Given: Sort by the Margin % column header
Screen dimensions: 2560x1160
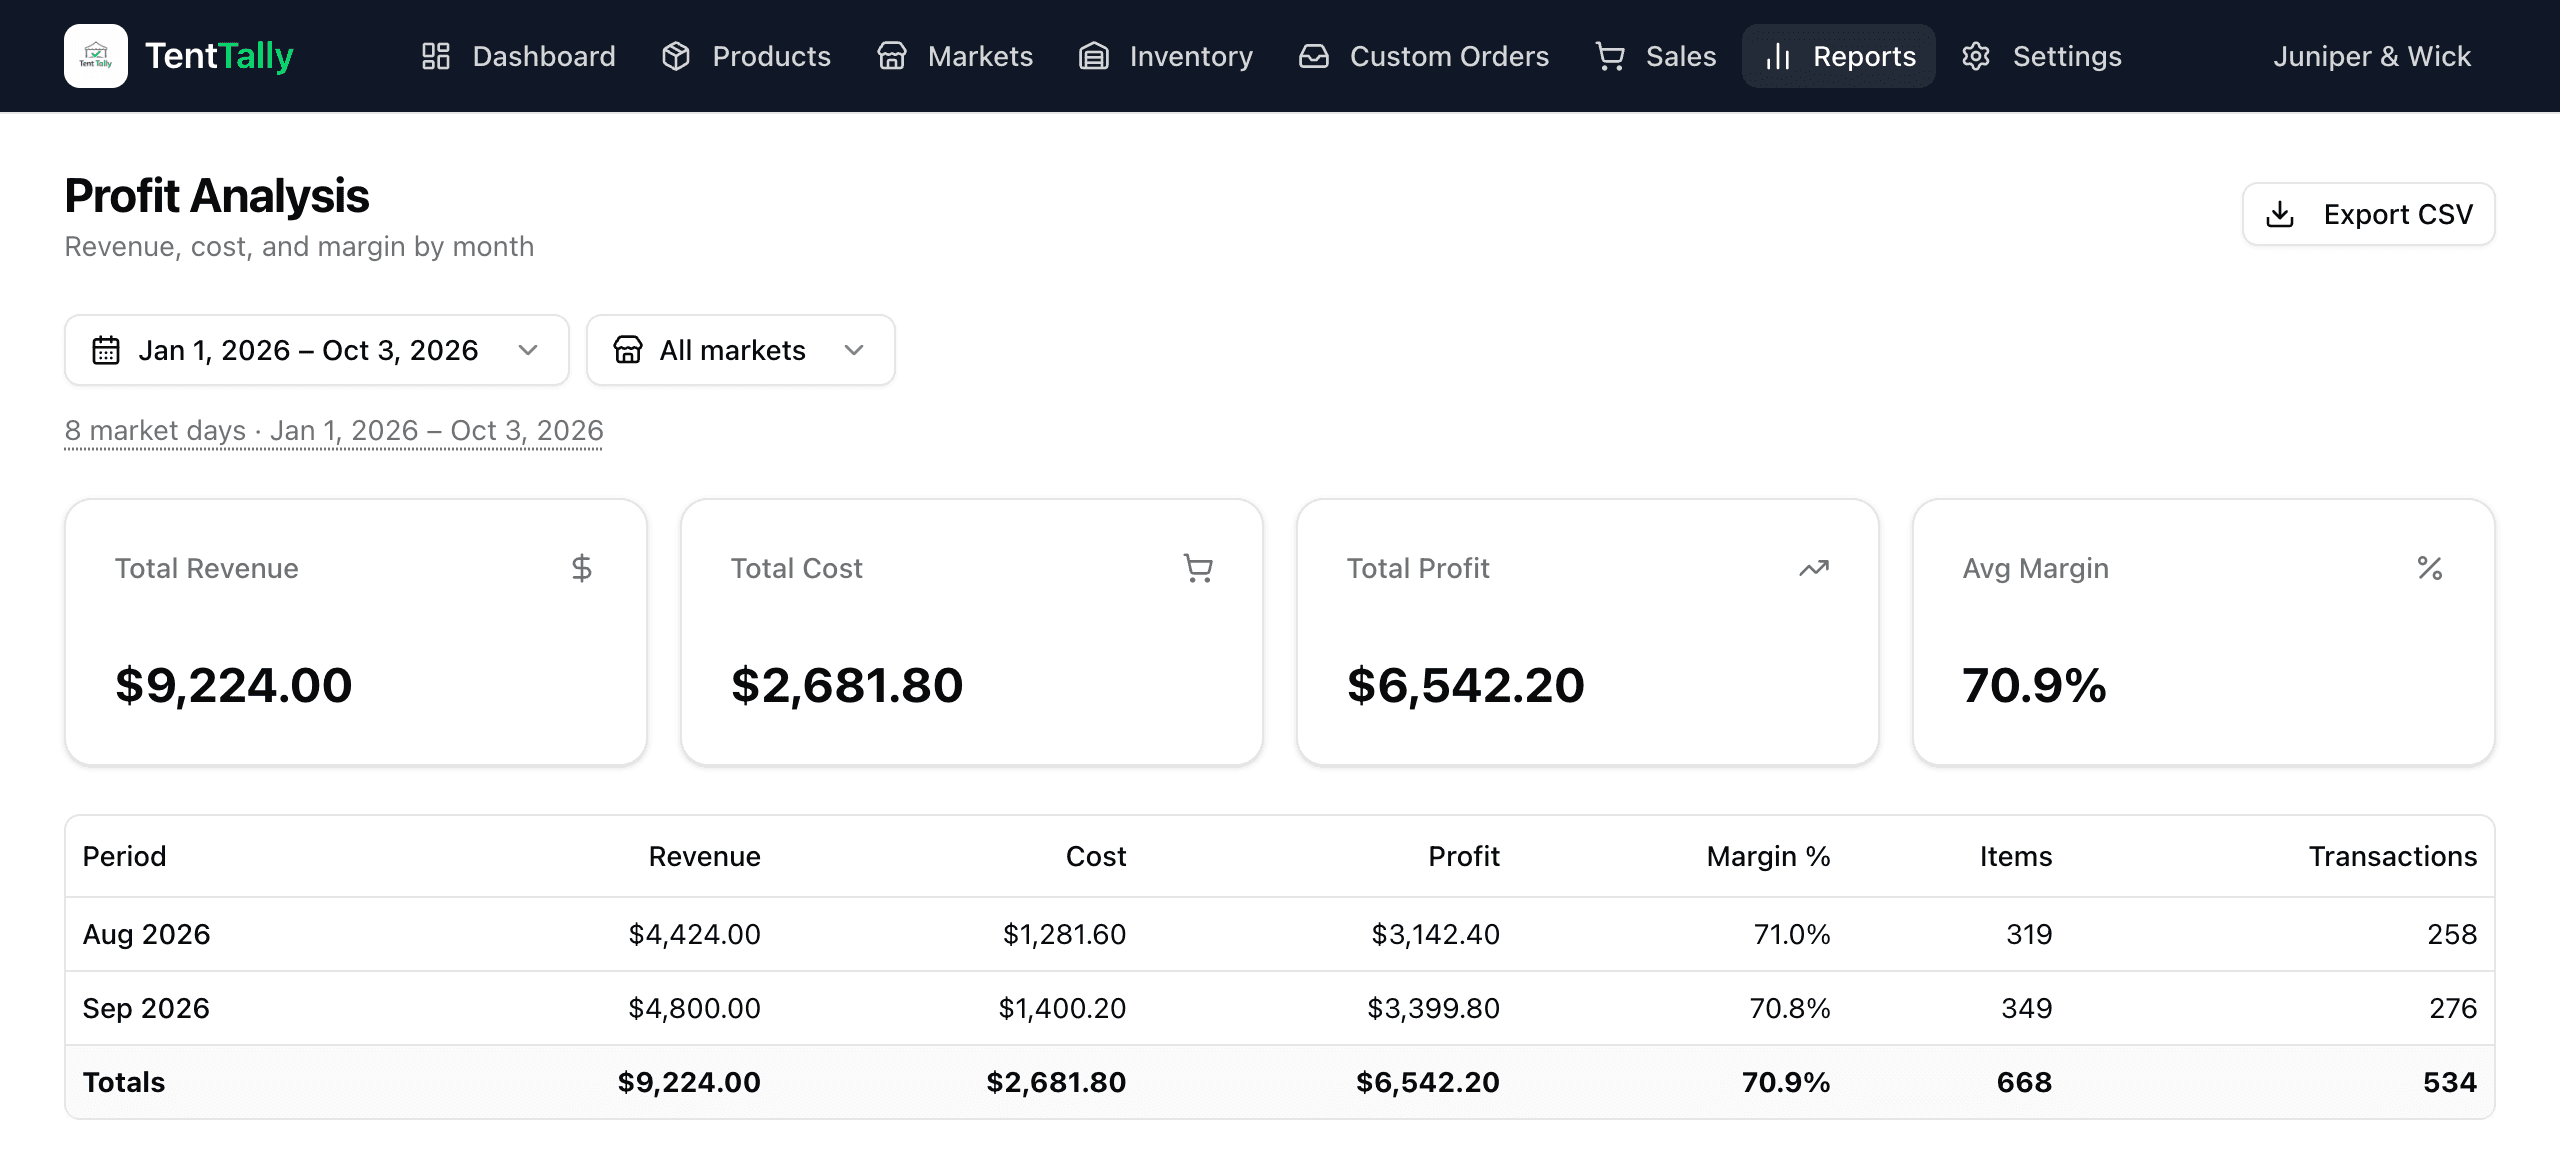Looking at the screenshot, I should click(x=1768, y=856).
